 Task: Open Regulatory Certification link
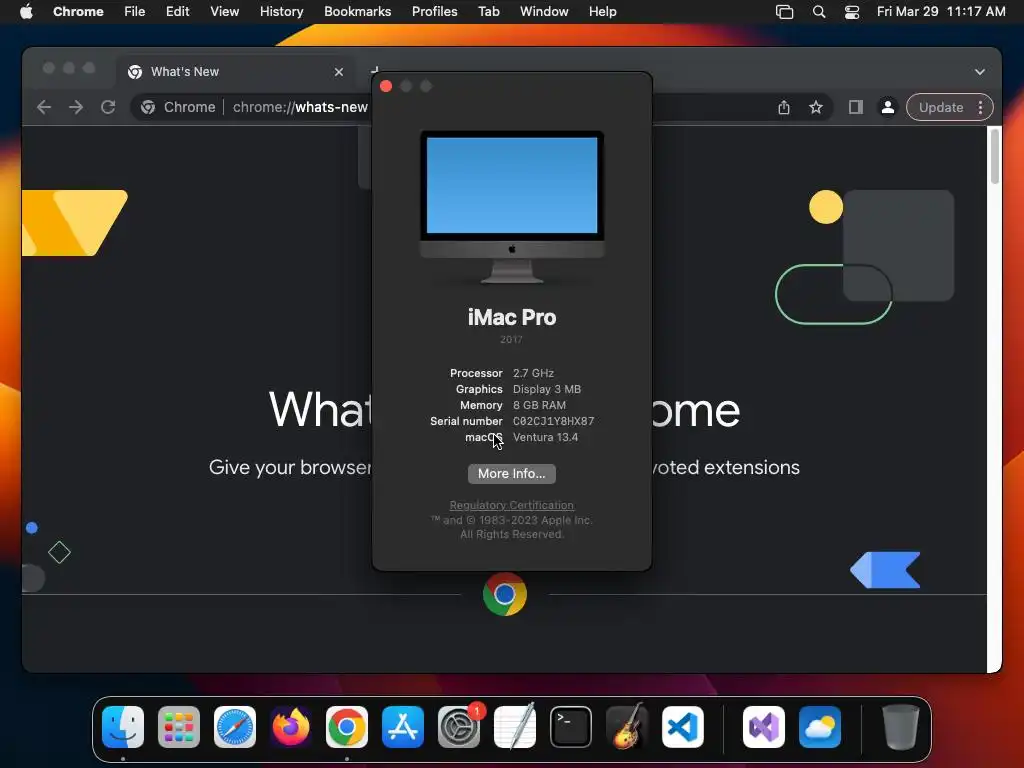coord(512,505)
